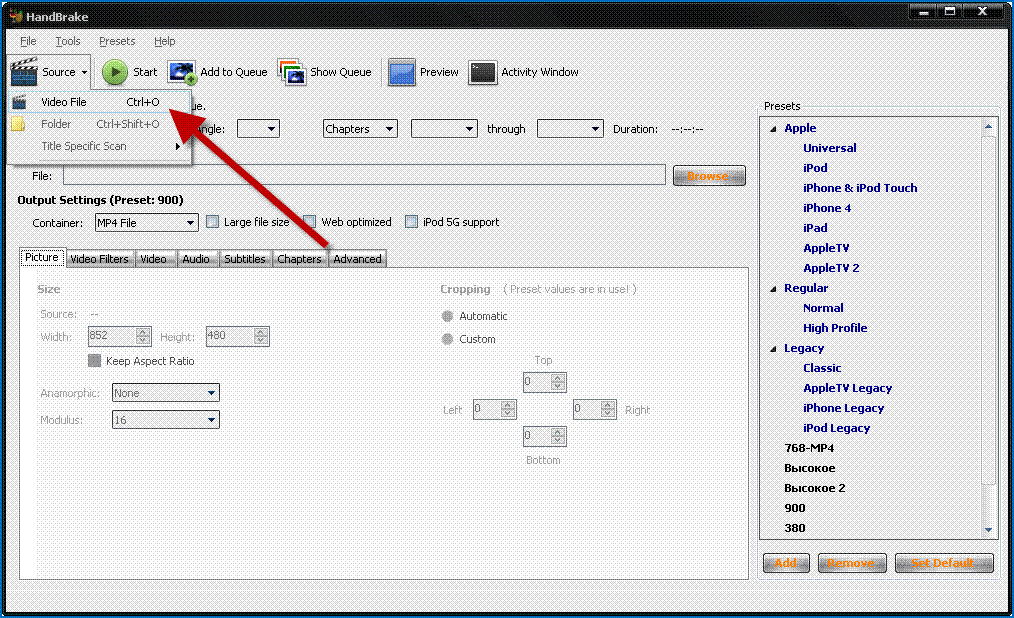Collapse the Regular presets group

tap(773, 289)
